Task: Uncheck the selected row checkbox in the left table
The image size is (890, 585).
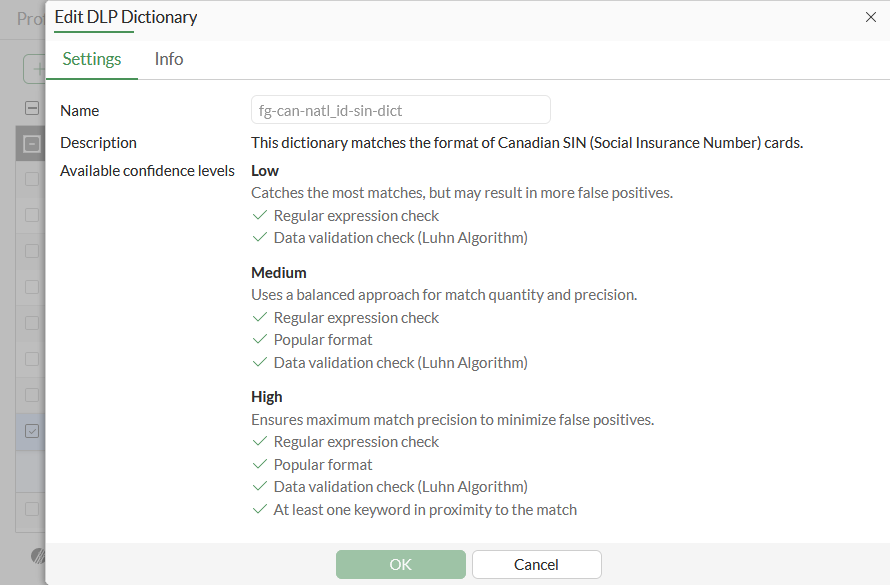Action: (x=31, y=431)
